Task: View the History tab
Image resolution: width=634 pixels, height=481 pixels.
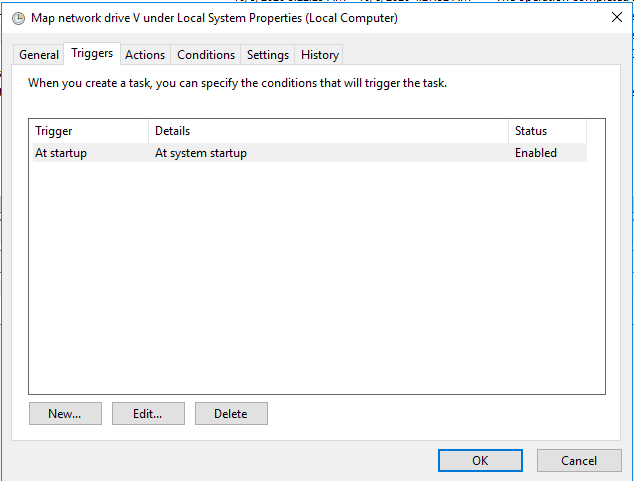Action: tap(320, 55)
